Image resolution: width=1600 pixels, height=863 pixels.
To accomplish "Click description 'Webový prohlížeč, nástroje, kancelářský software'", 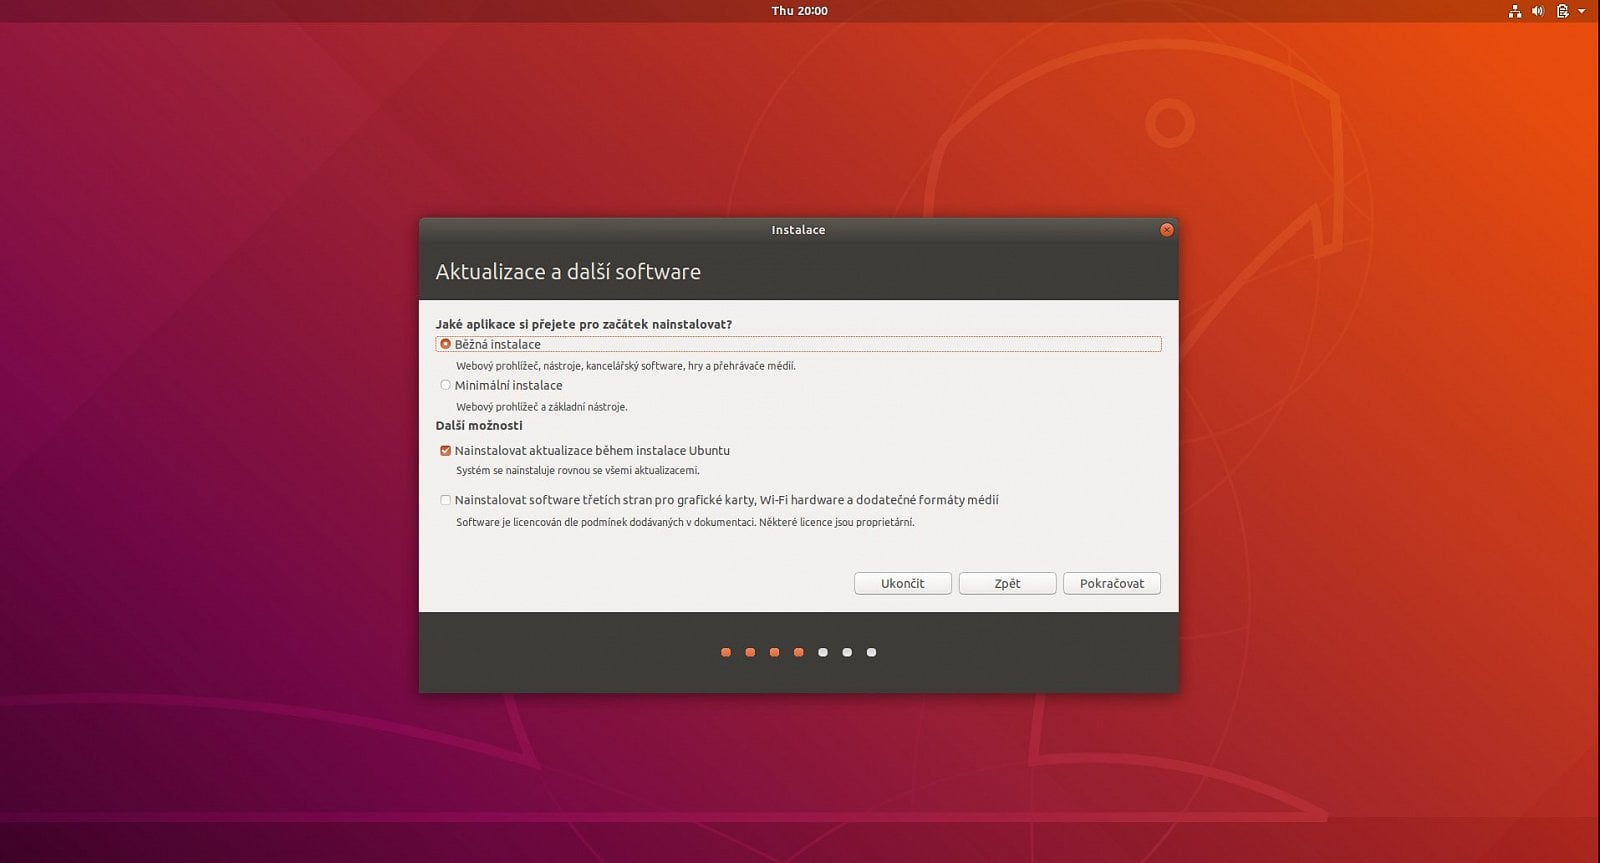I will click(626, 366).
